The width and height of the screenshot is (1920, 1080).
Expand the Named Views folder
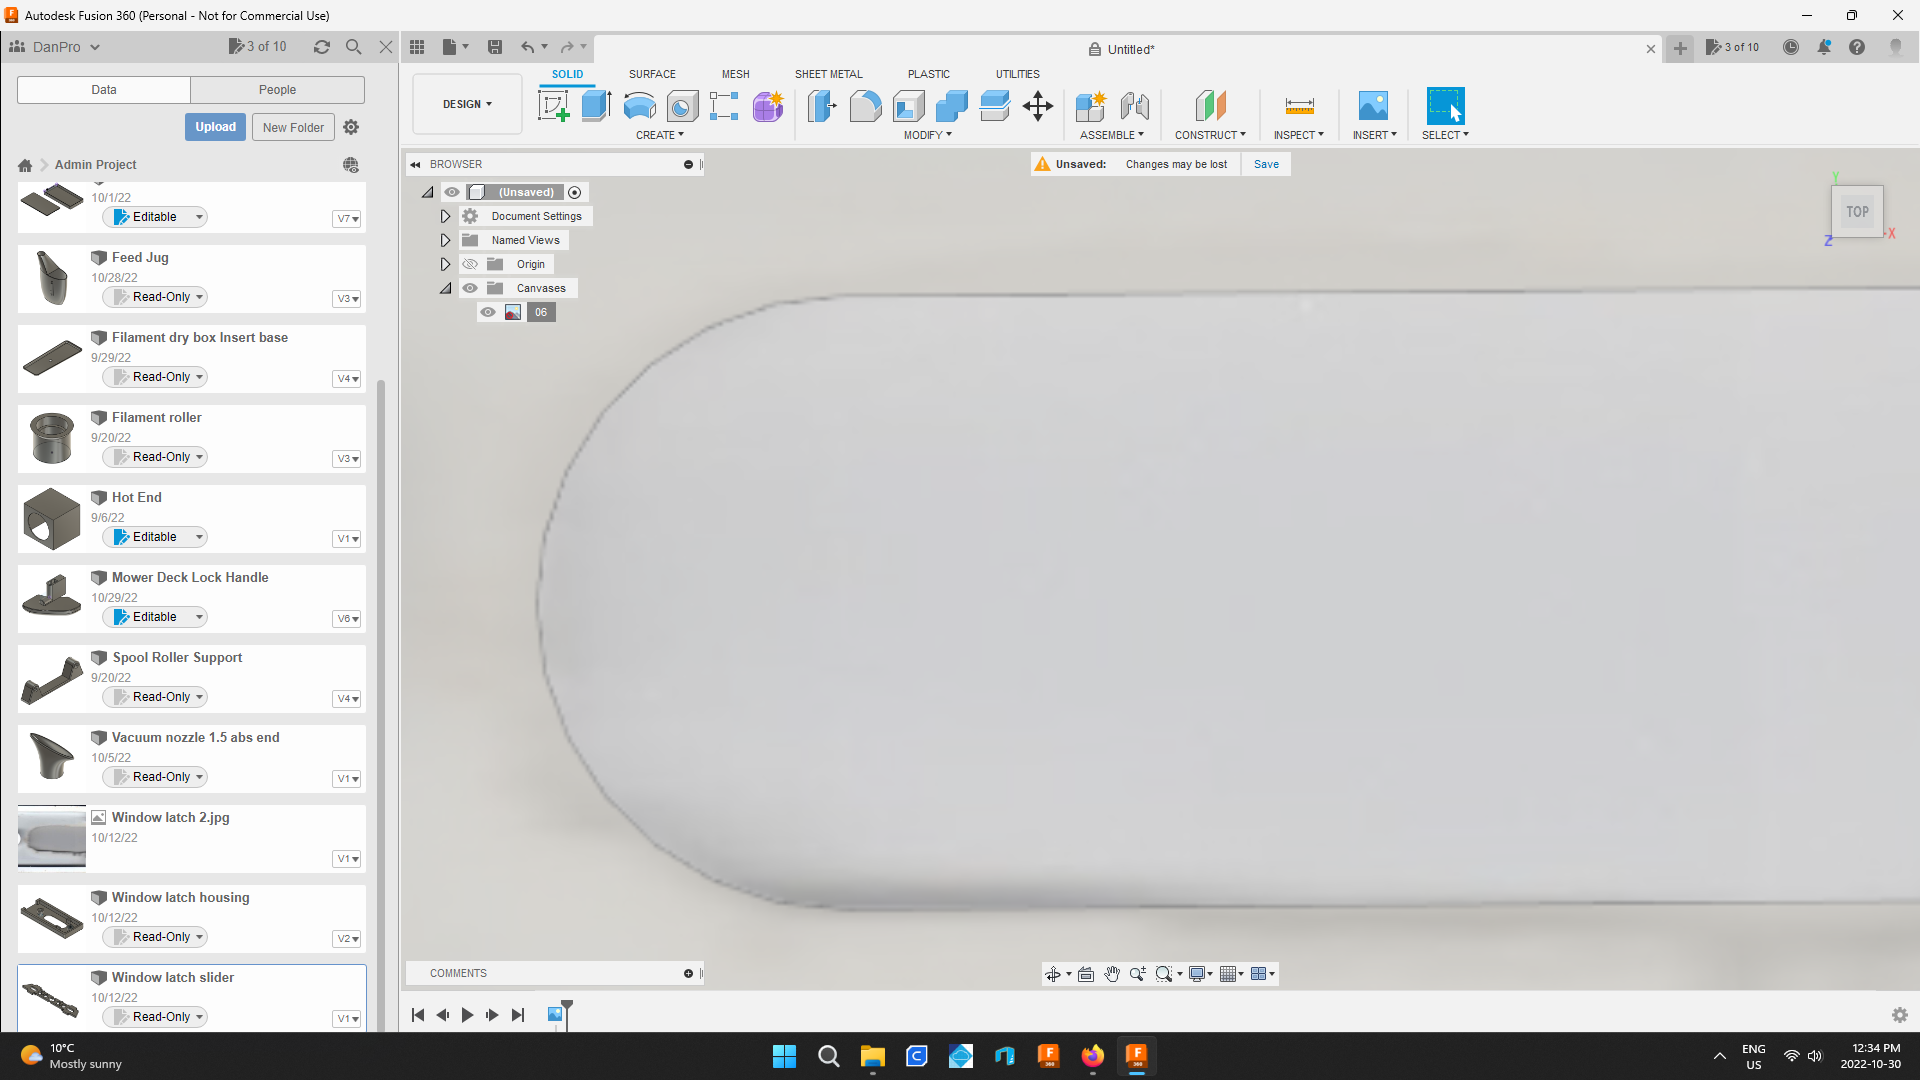point(445,240)
